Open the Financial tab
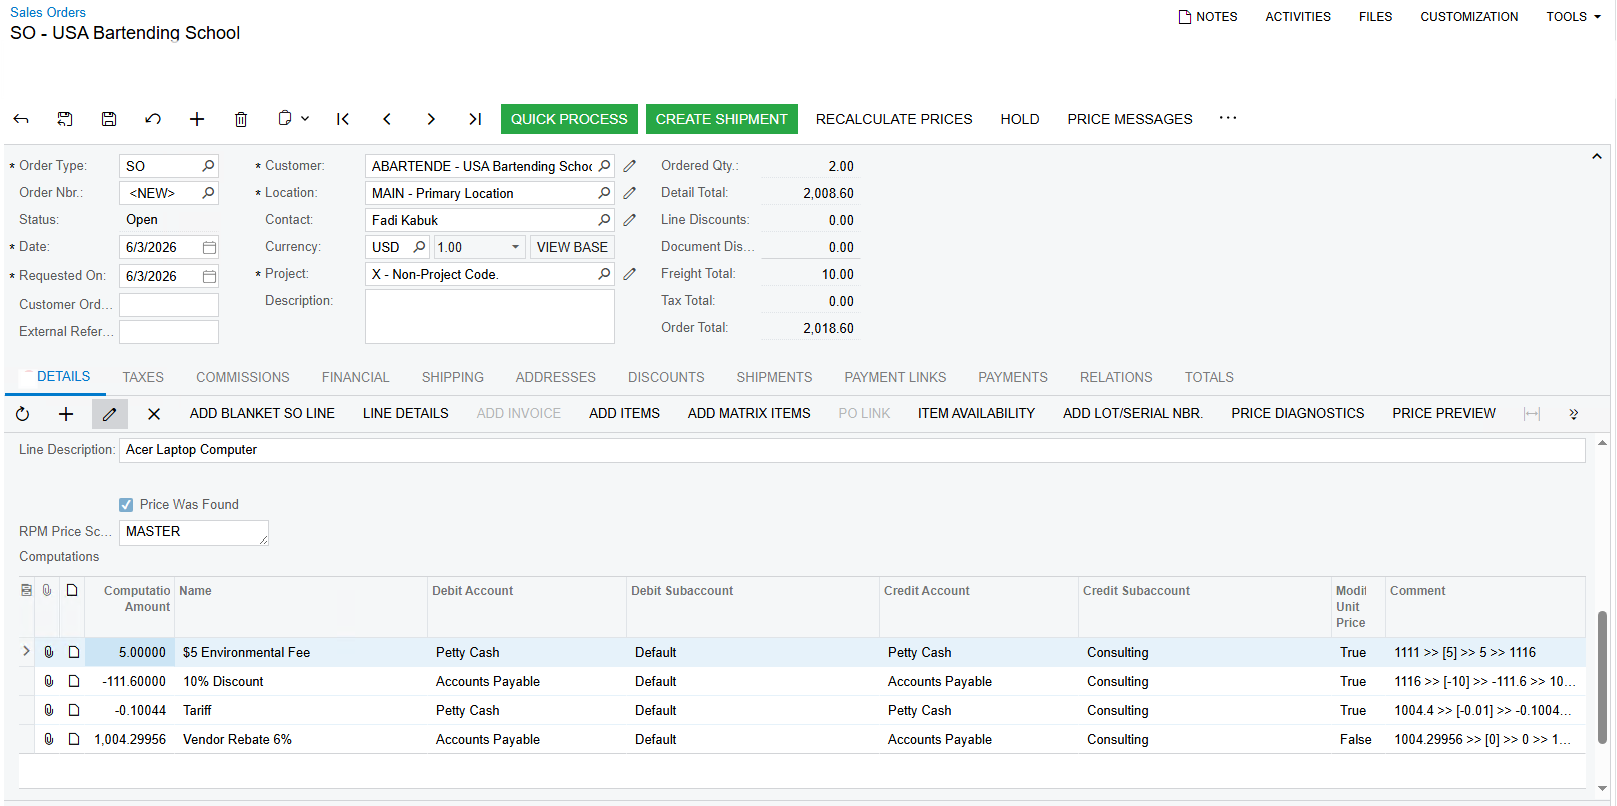1617x806 pixels. 355,377
